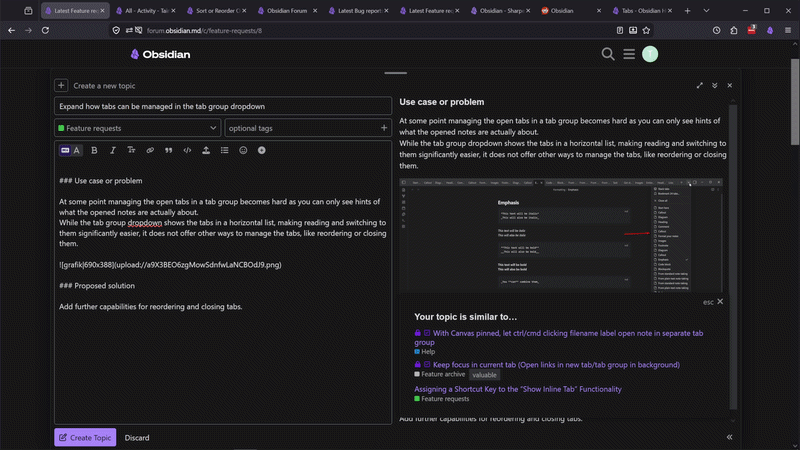This screenshot has width=800, height=450.
Task: Open the heading text size tool
Action: (131, 151)
